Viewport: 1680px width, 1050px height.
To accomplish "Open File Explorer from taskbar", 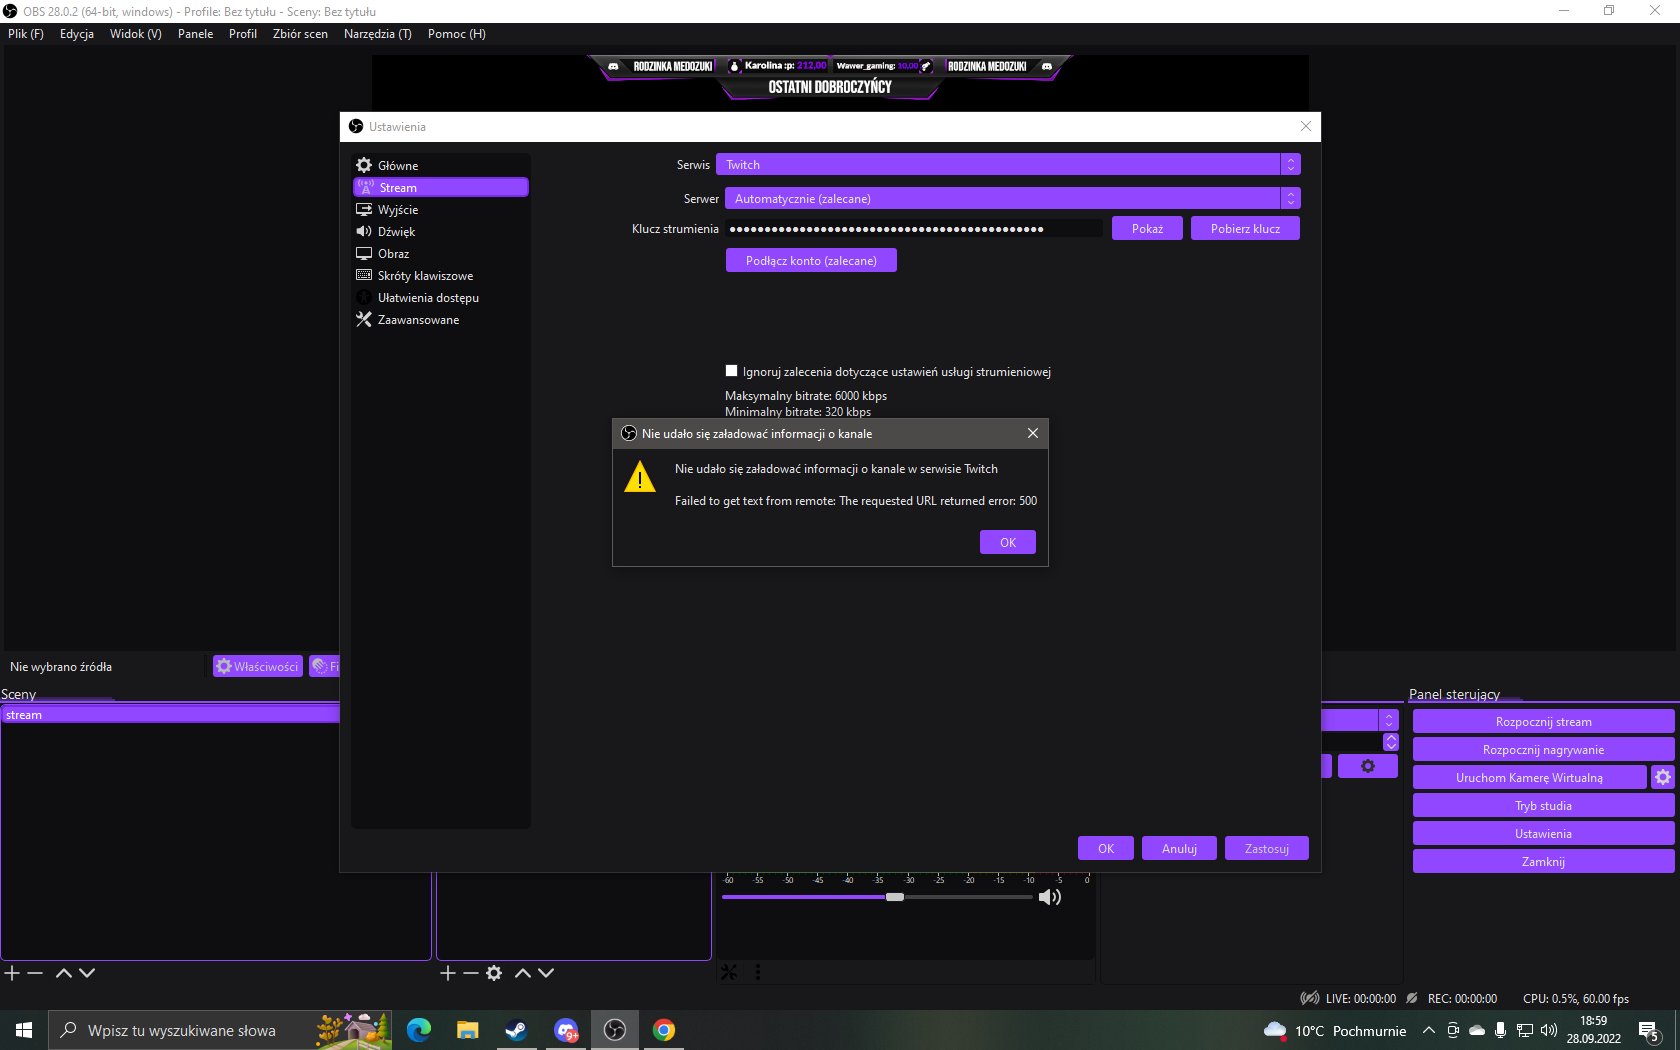I will pos(467,1030).
